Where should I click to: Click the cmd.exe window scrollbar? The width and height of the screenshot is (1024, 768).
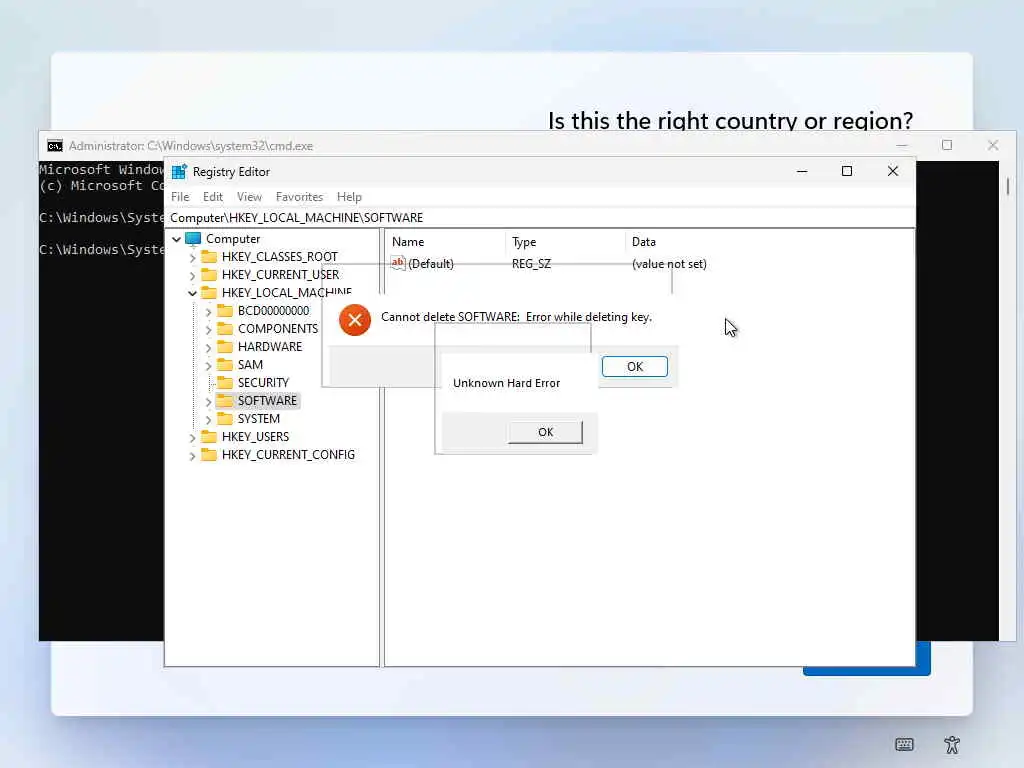coord(1008,187)
